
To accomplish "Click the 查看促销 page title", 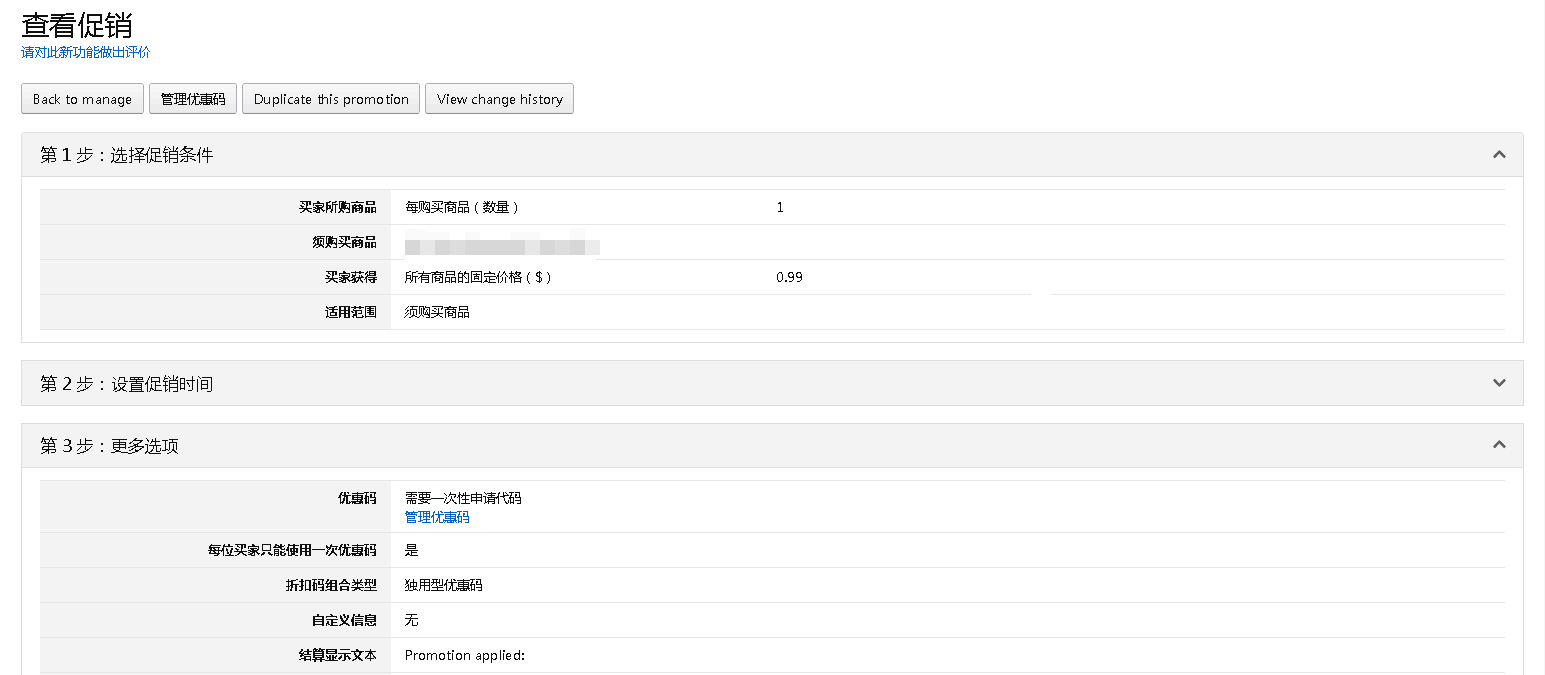I will pos(77,25).
